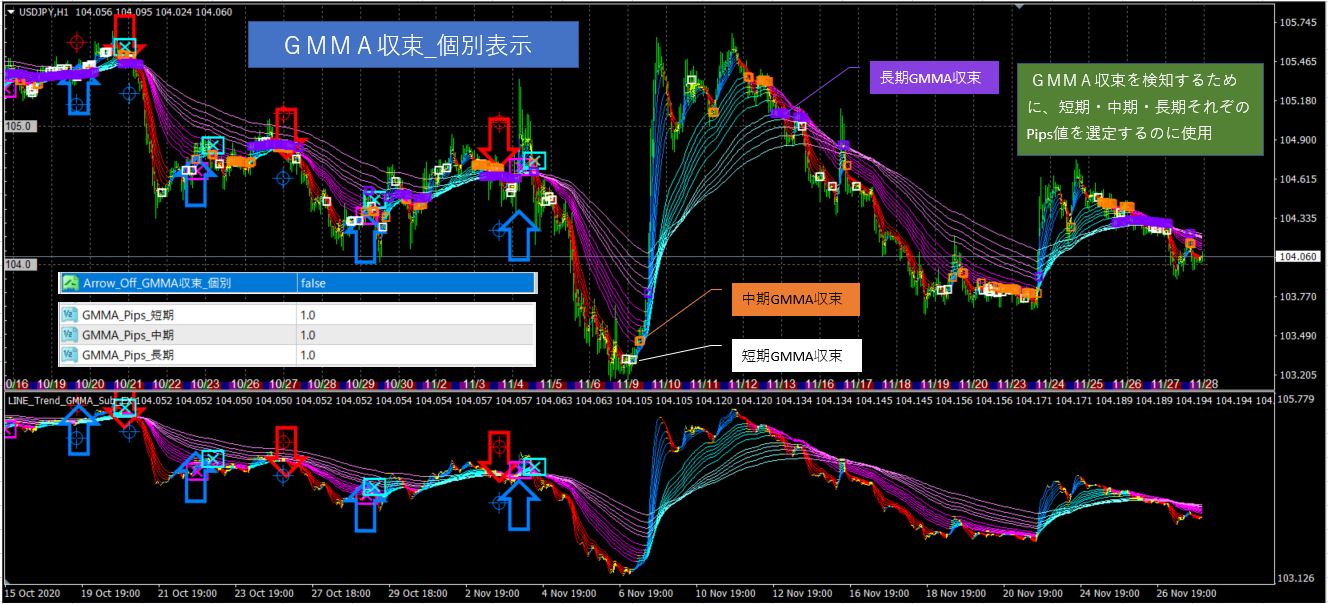
Task: Click the 10/21 date label on main chart
Action: coord(128,384)
